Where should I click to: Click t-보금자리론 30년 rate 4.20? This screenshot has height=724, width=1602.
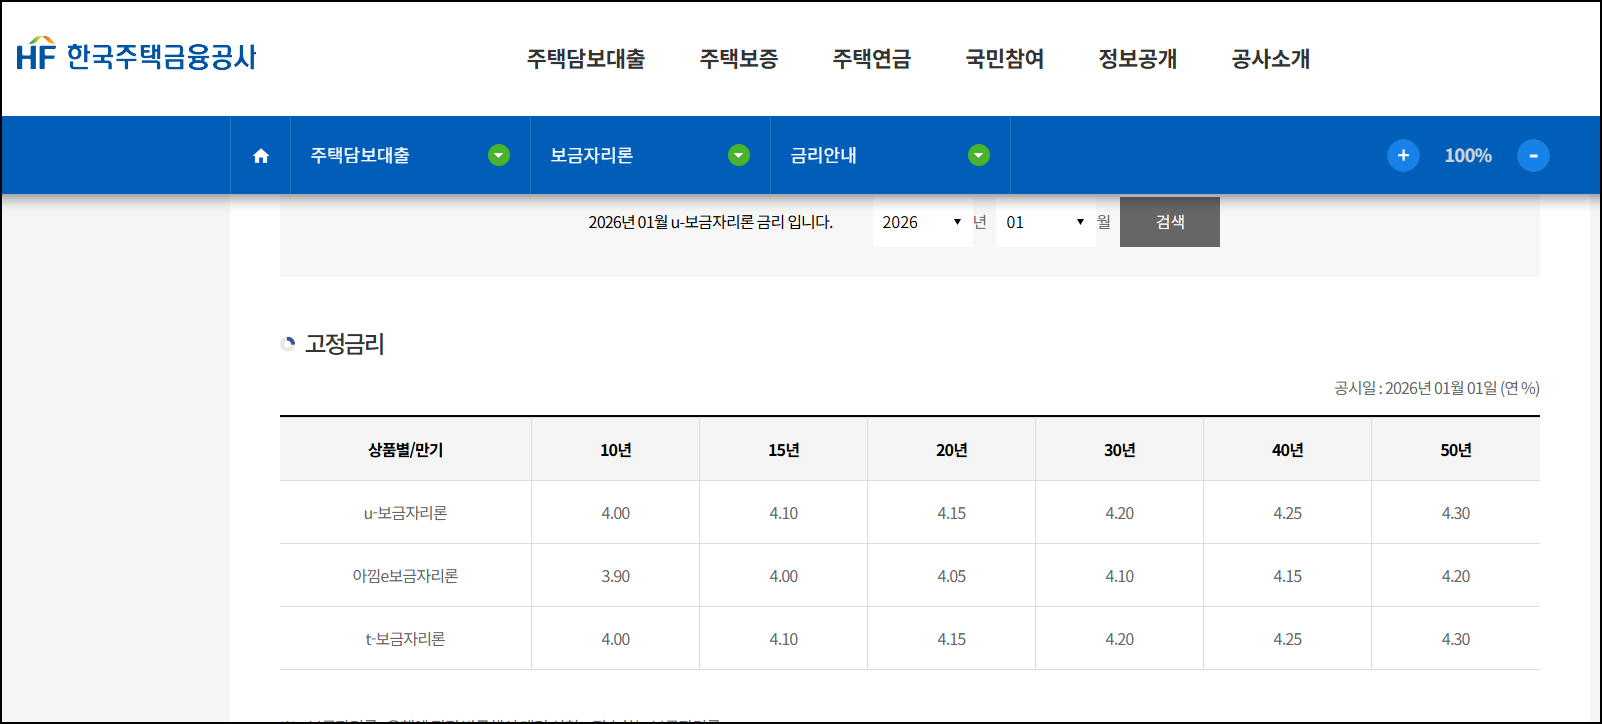1120,639
